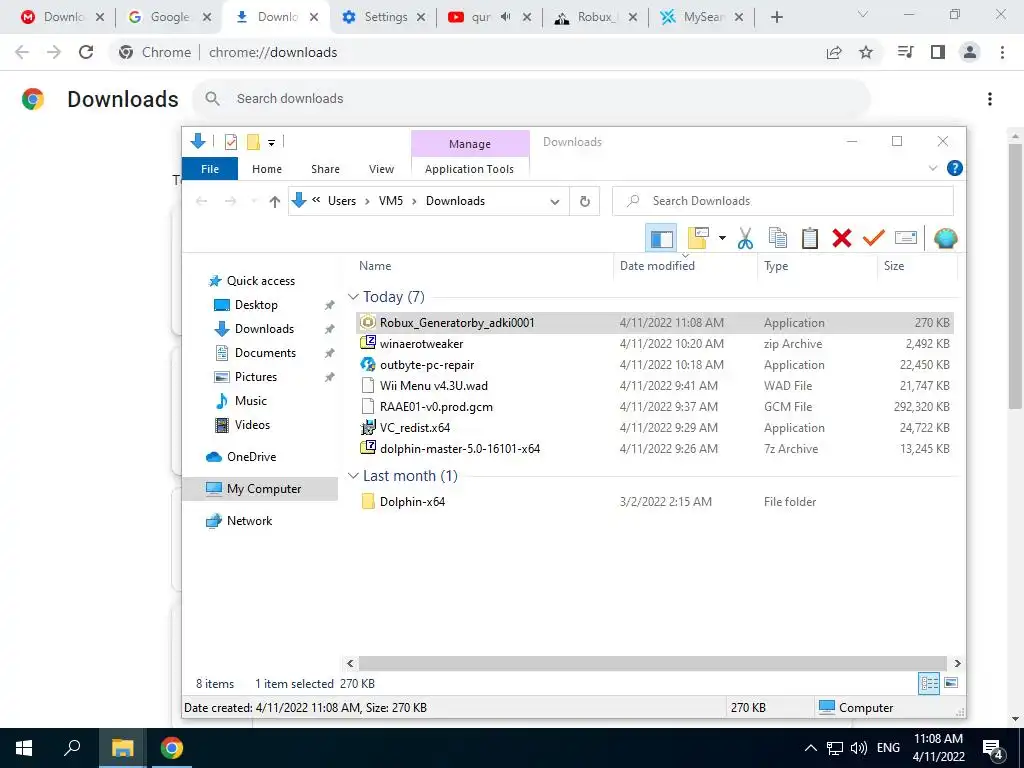Click quick access properties checkmark icon

coord(231,142)
